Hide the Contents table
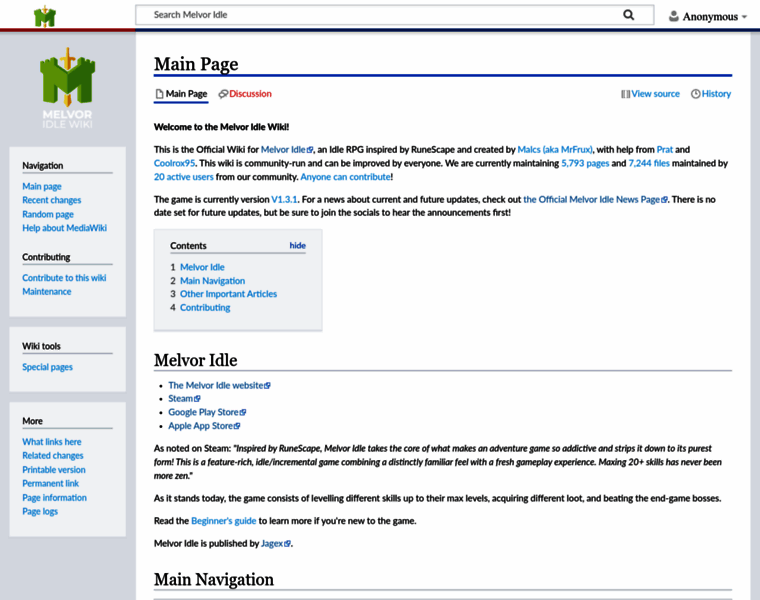This screenshot has width=760, height=600. (298, 245)
